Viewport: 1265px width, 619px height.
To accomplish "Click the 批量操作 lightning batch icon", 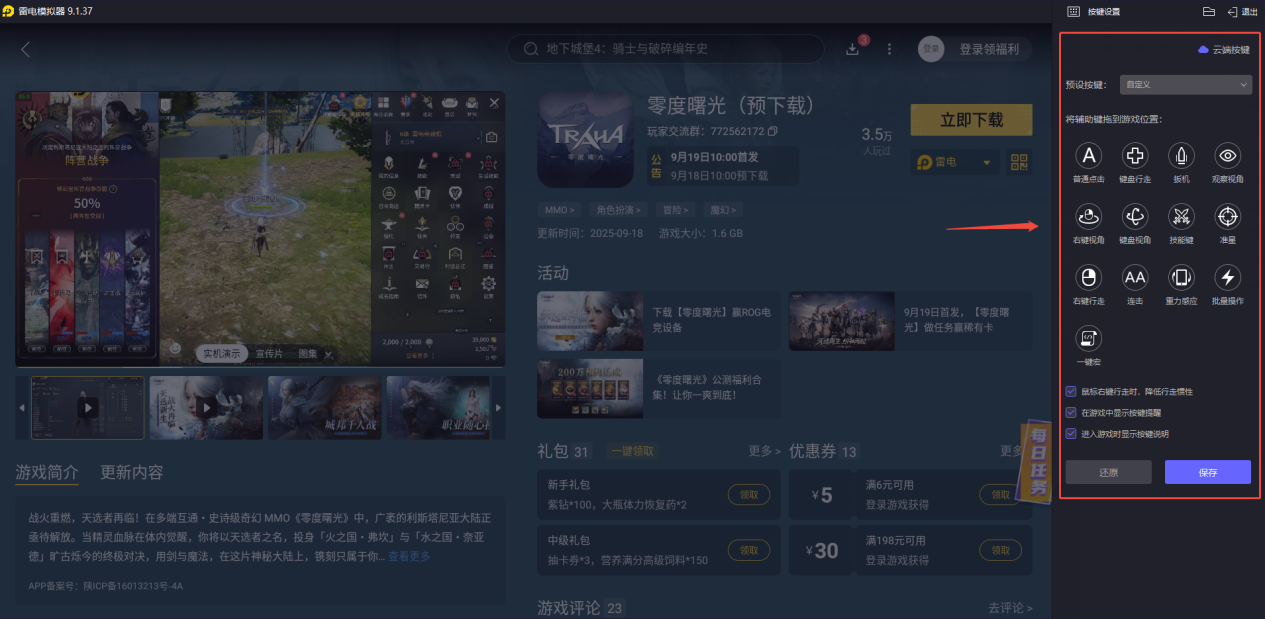I will pyautogui.click(x=1227, y=278).
